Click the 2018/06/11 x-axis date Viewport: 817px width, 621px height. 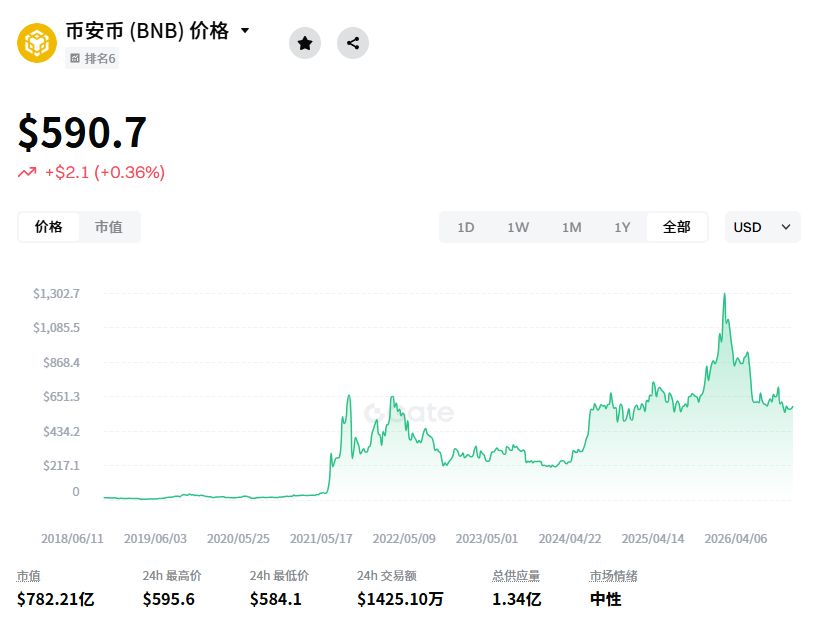[72, 539]
